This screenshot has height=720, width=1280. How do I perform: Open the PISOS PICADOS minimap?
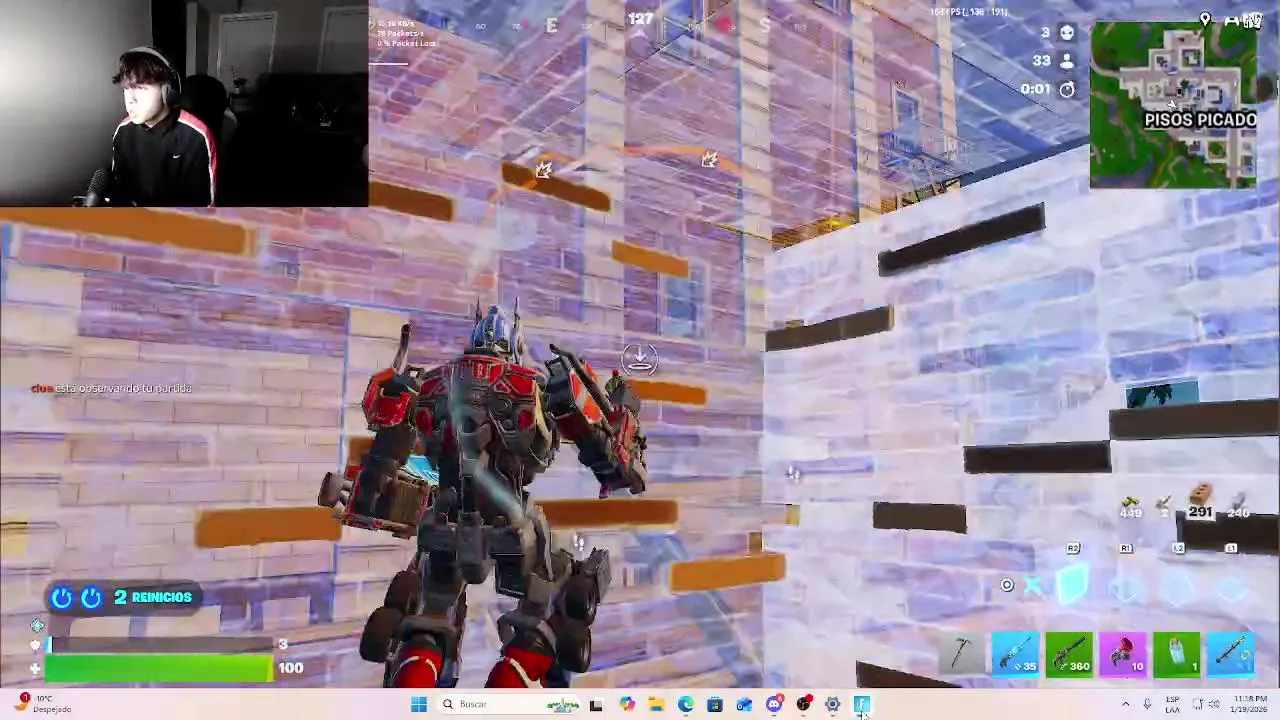pyautogui.click(x=1173, y=105)
